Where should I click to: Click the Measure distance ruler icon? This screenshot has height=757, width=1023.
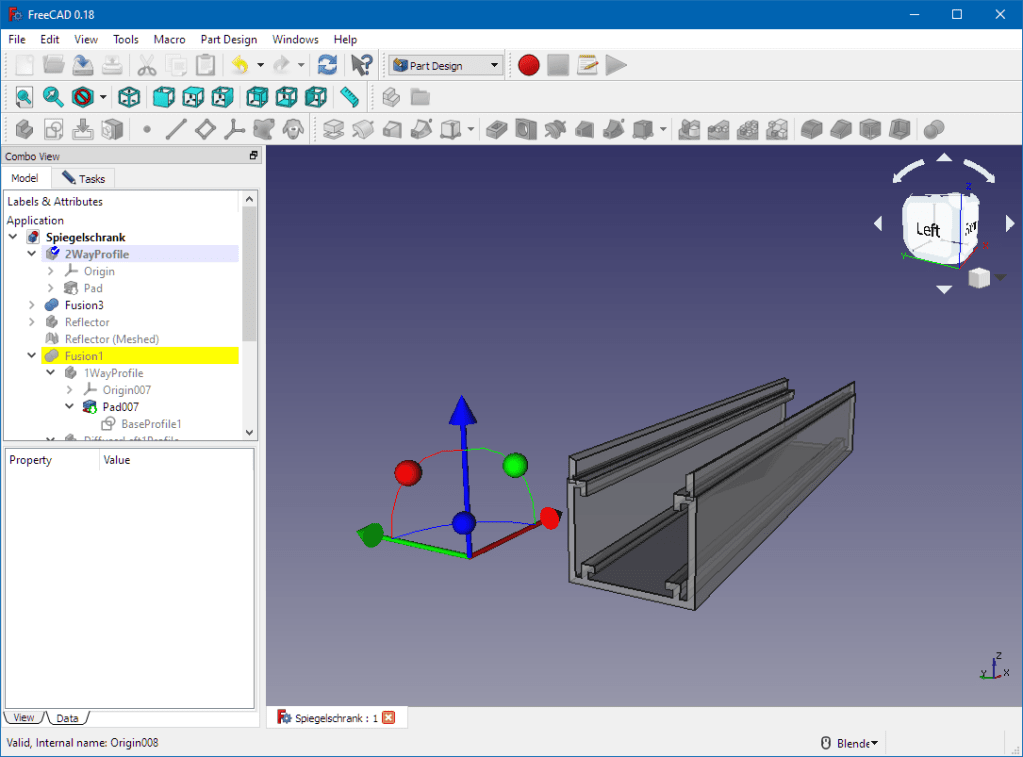click(x=349, y=97)
